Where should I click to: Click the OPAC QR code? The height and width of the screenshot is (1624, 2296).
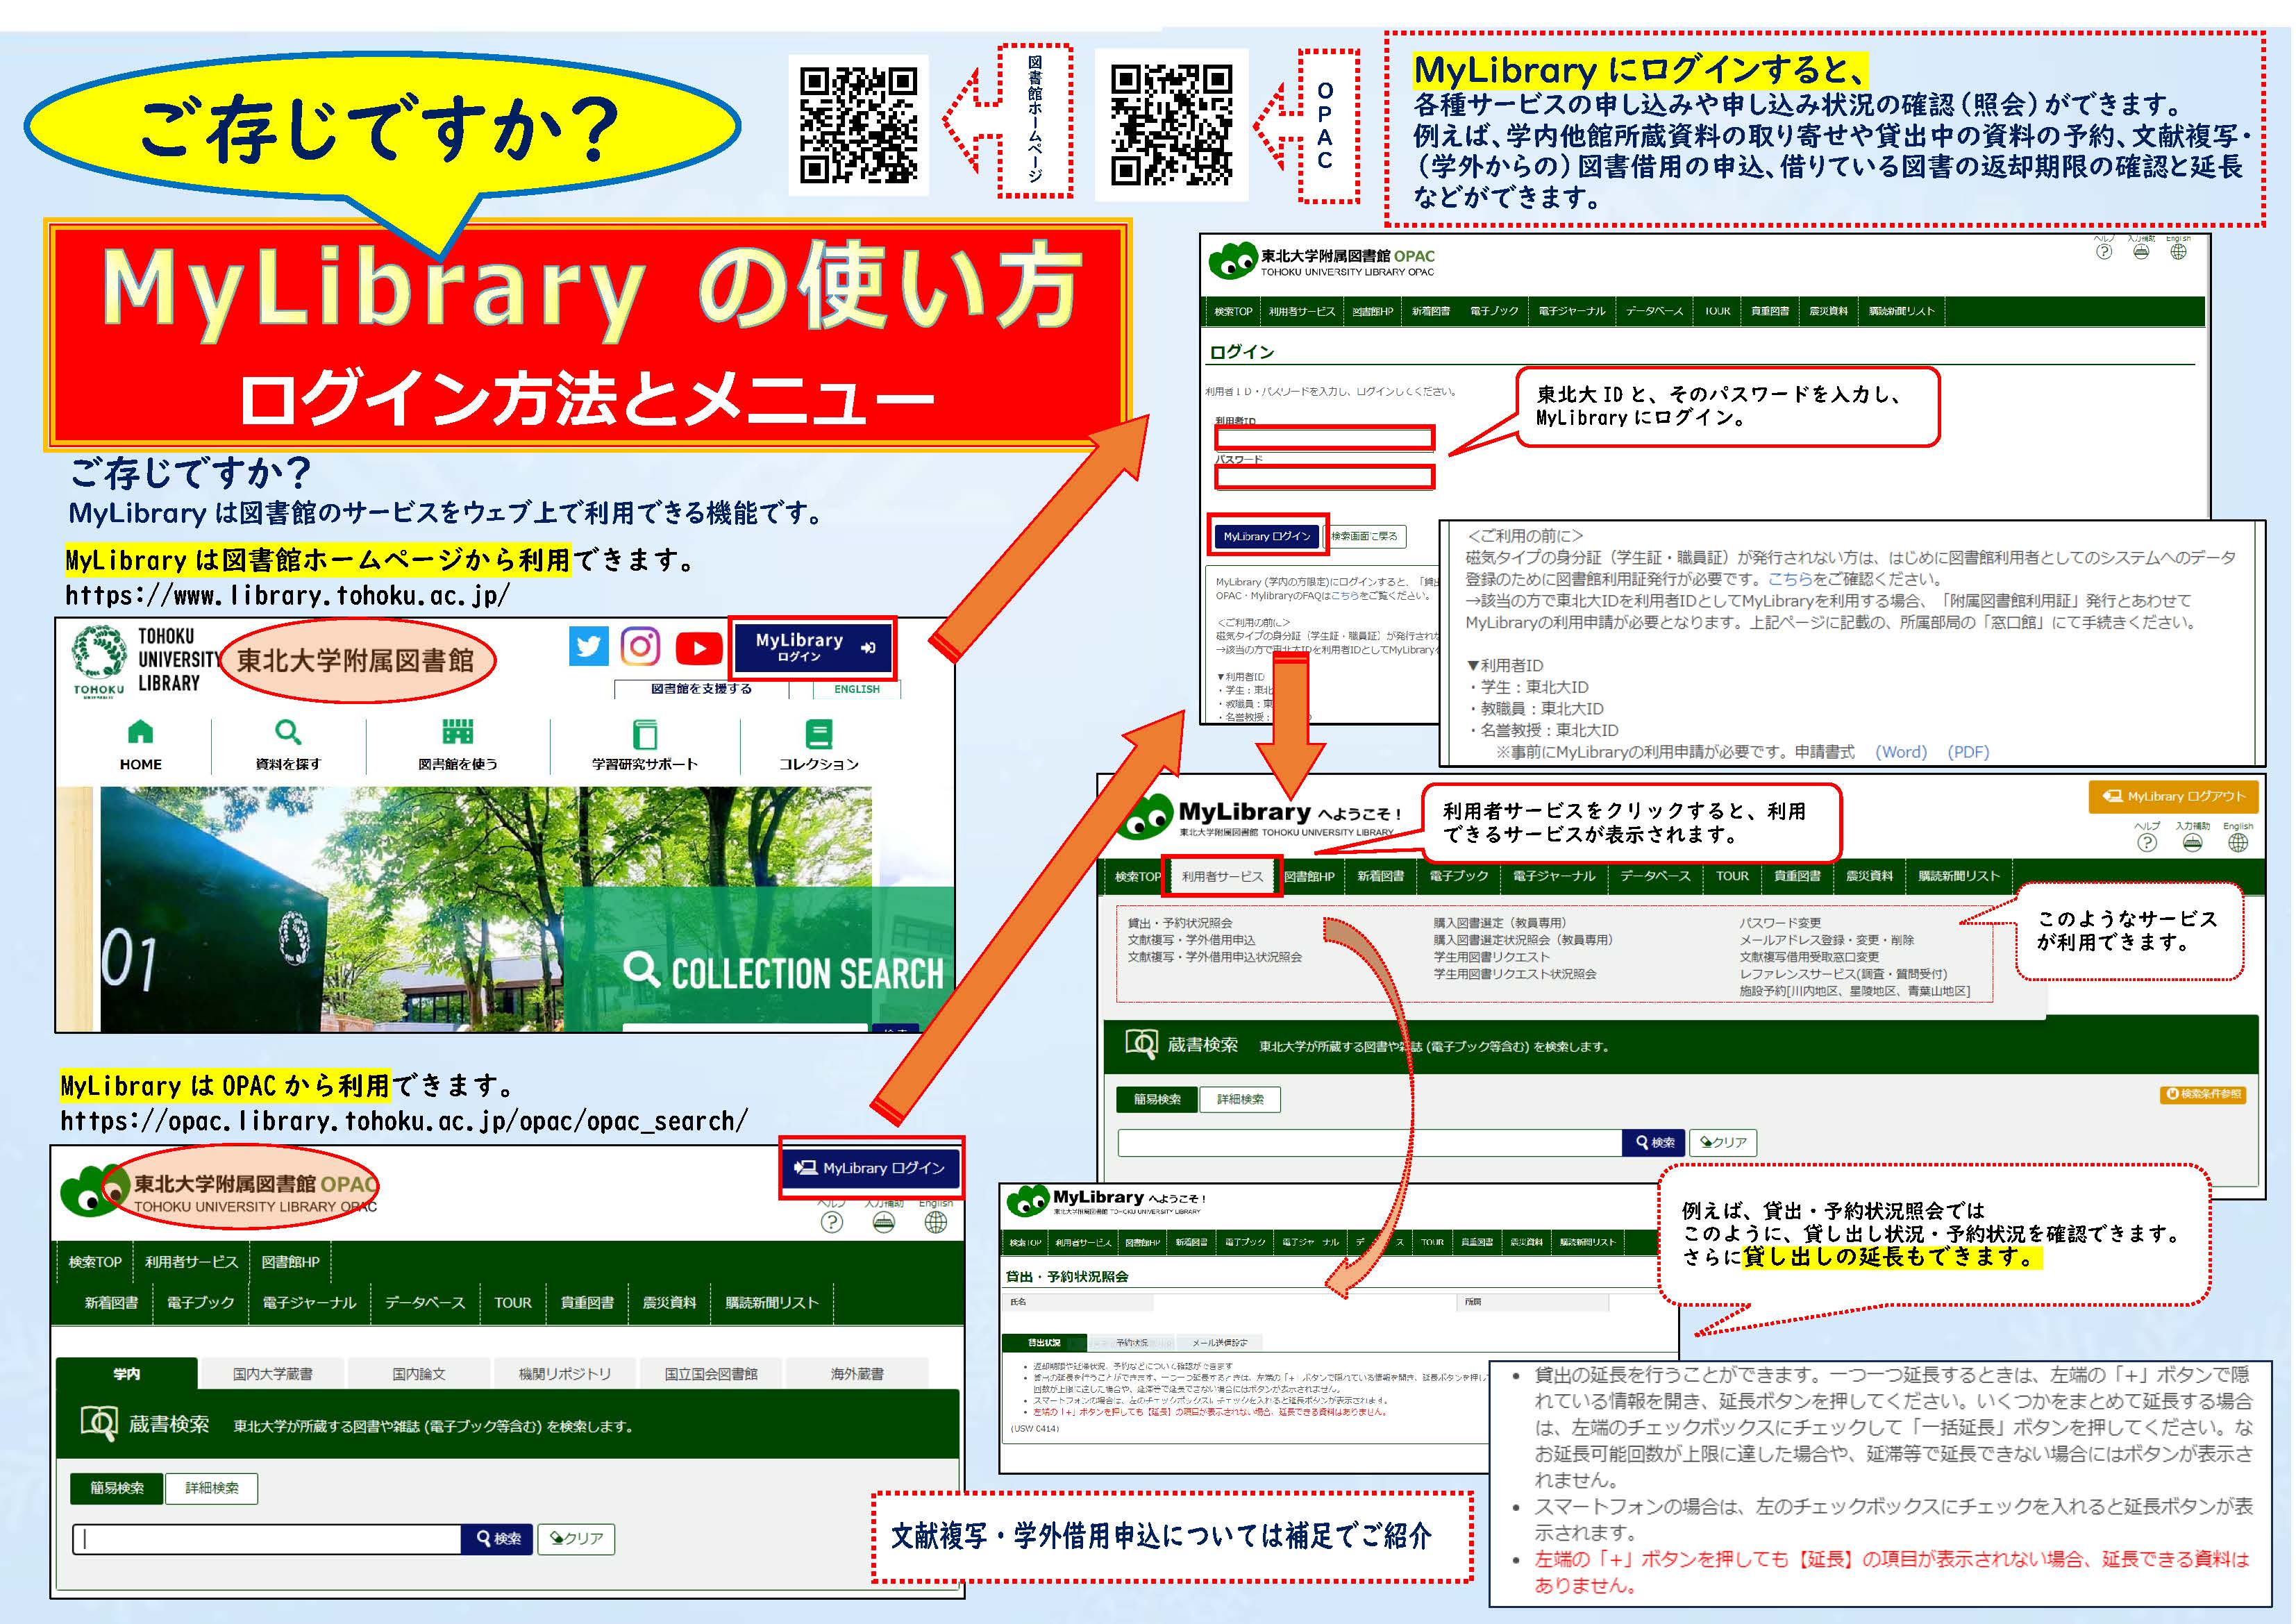click(x=1171, y=125)
